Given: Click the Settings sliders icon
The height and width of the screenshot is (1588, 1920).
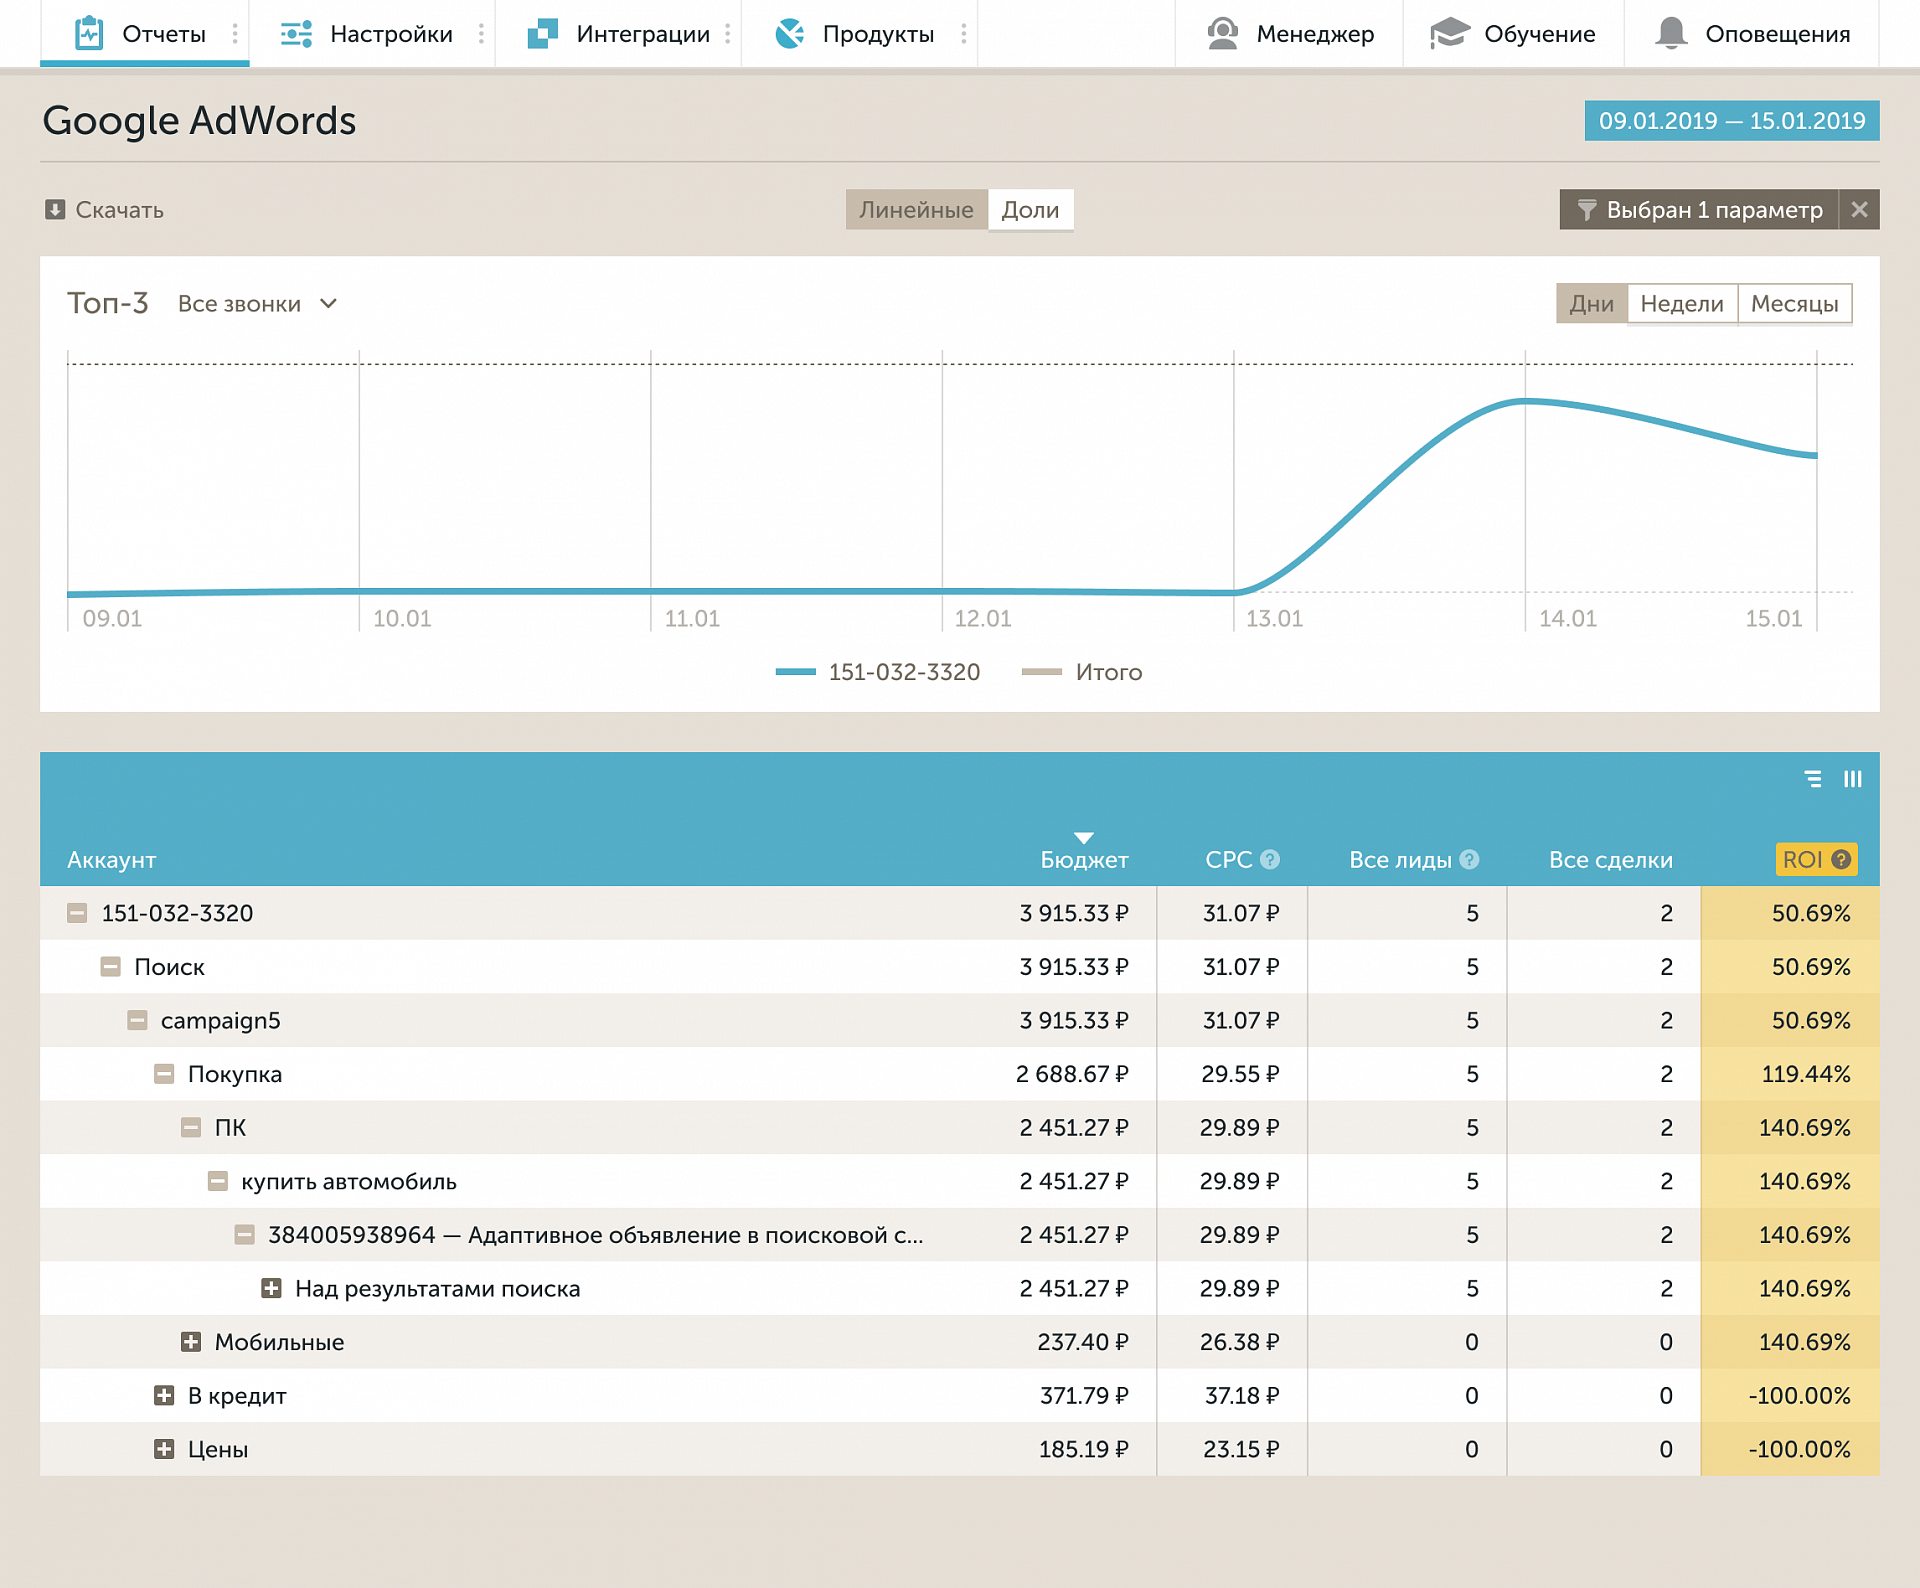Looking at the screenshot, I should coord(296,33).
